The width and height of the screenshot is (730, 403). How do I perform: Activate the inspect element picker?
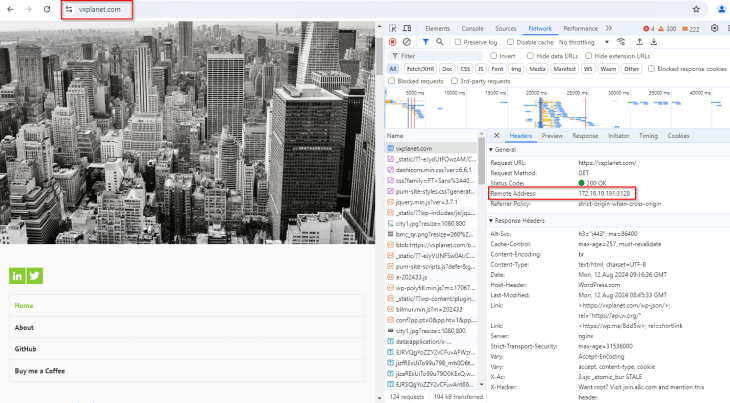[x=392, y=29]
